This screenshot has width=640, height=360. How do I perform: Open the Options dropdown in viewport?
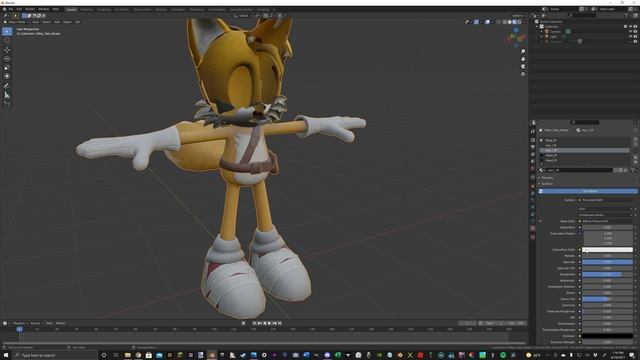click(518, 16)
